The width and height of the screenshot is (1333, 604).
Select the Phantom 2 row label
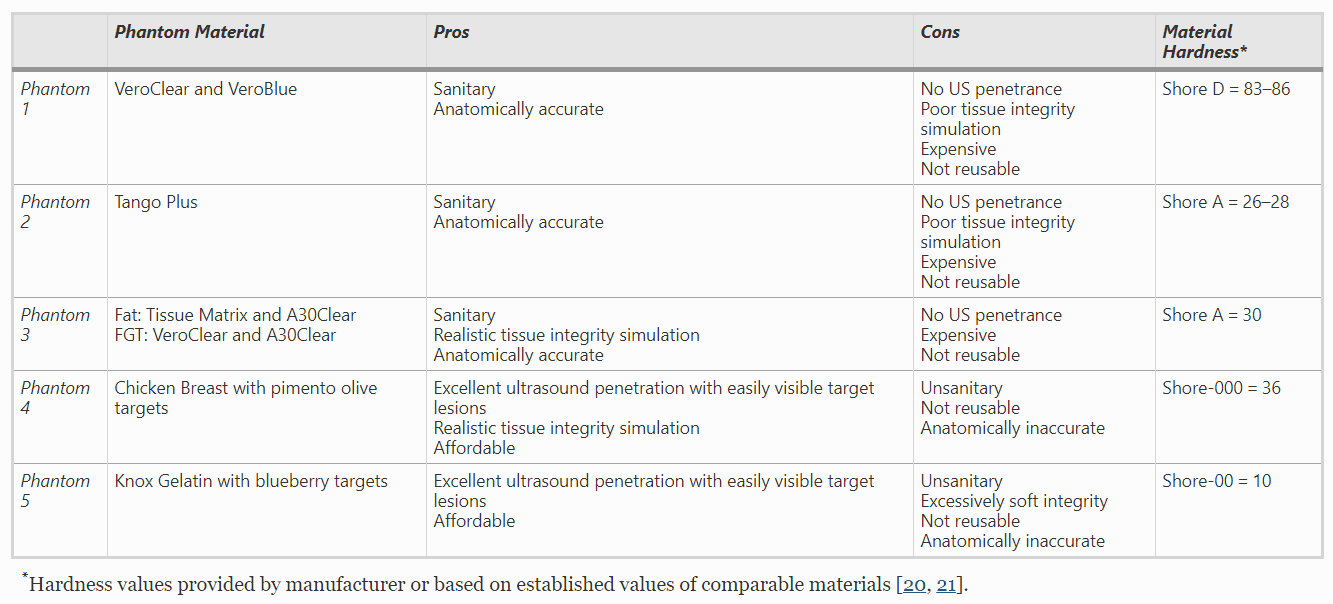[55, 212]
